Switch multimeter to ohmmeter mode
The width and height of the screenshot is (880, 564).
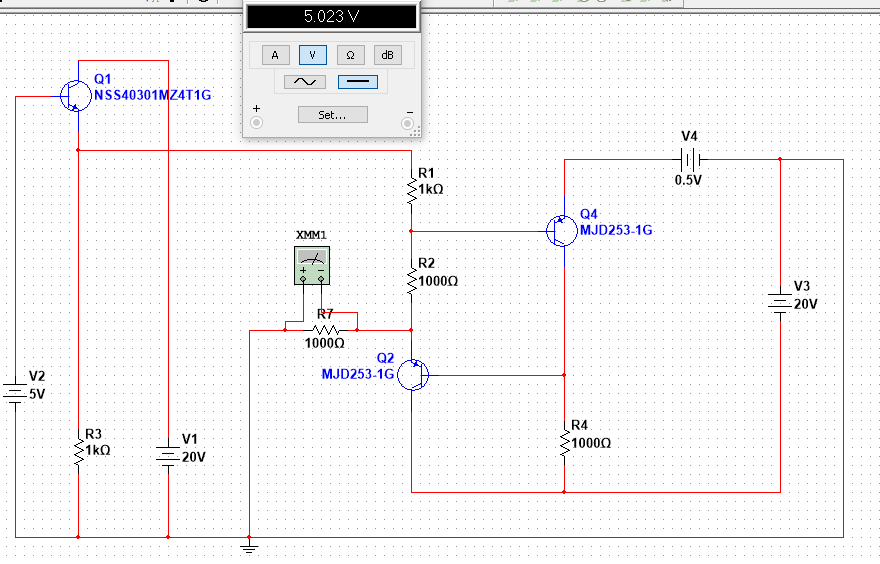[x=350, y=54]
